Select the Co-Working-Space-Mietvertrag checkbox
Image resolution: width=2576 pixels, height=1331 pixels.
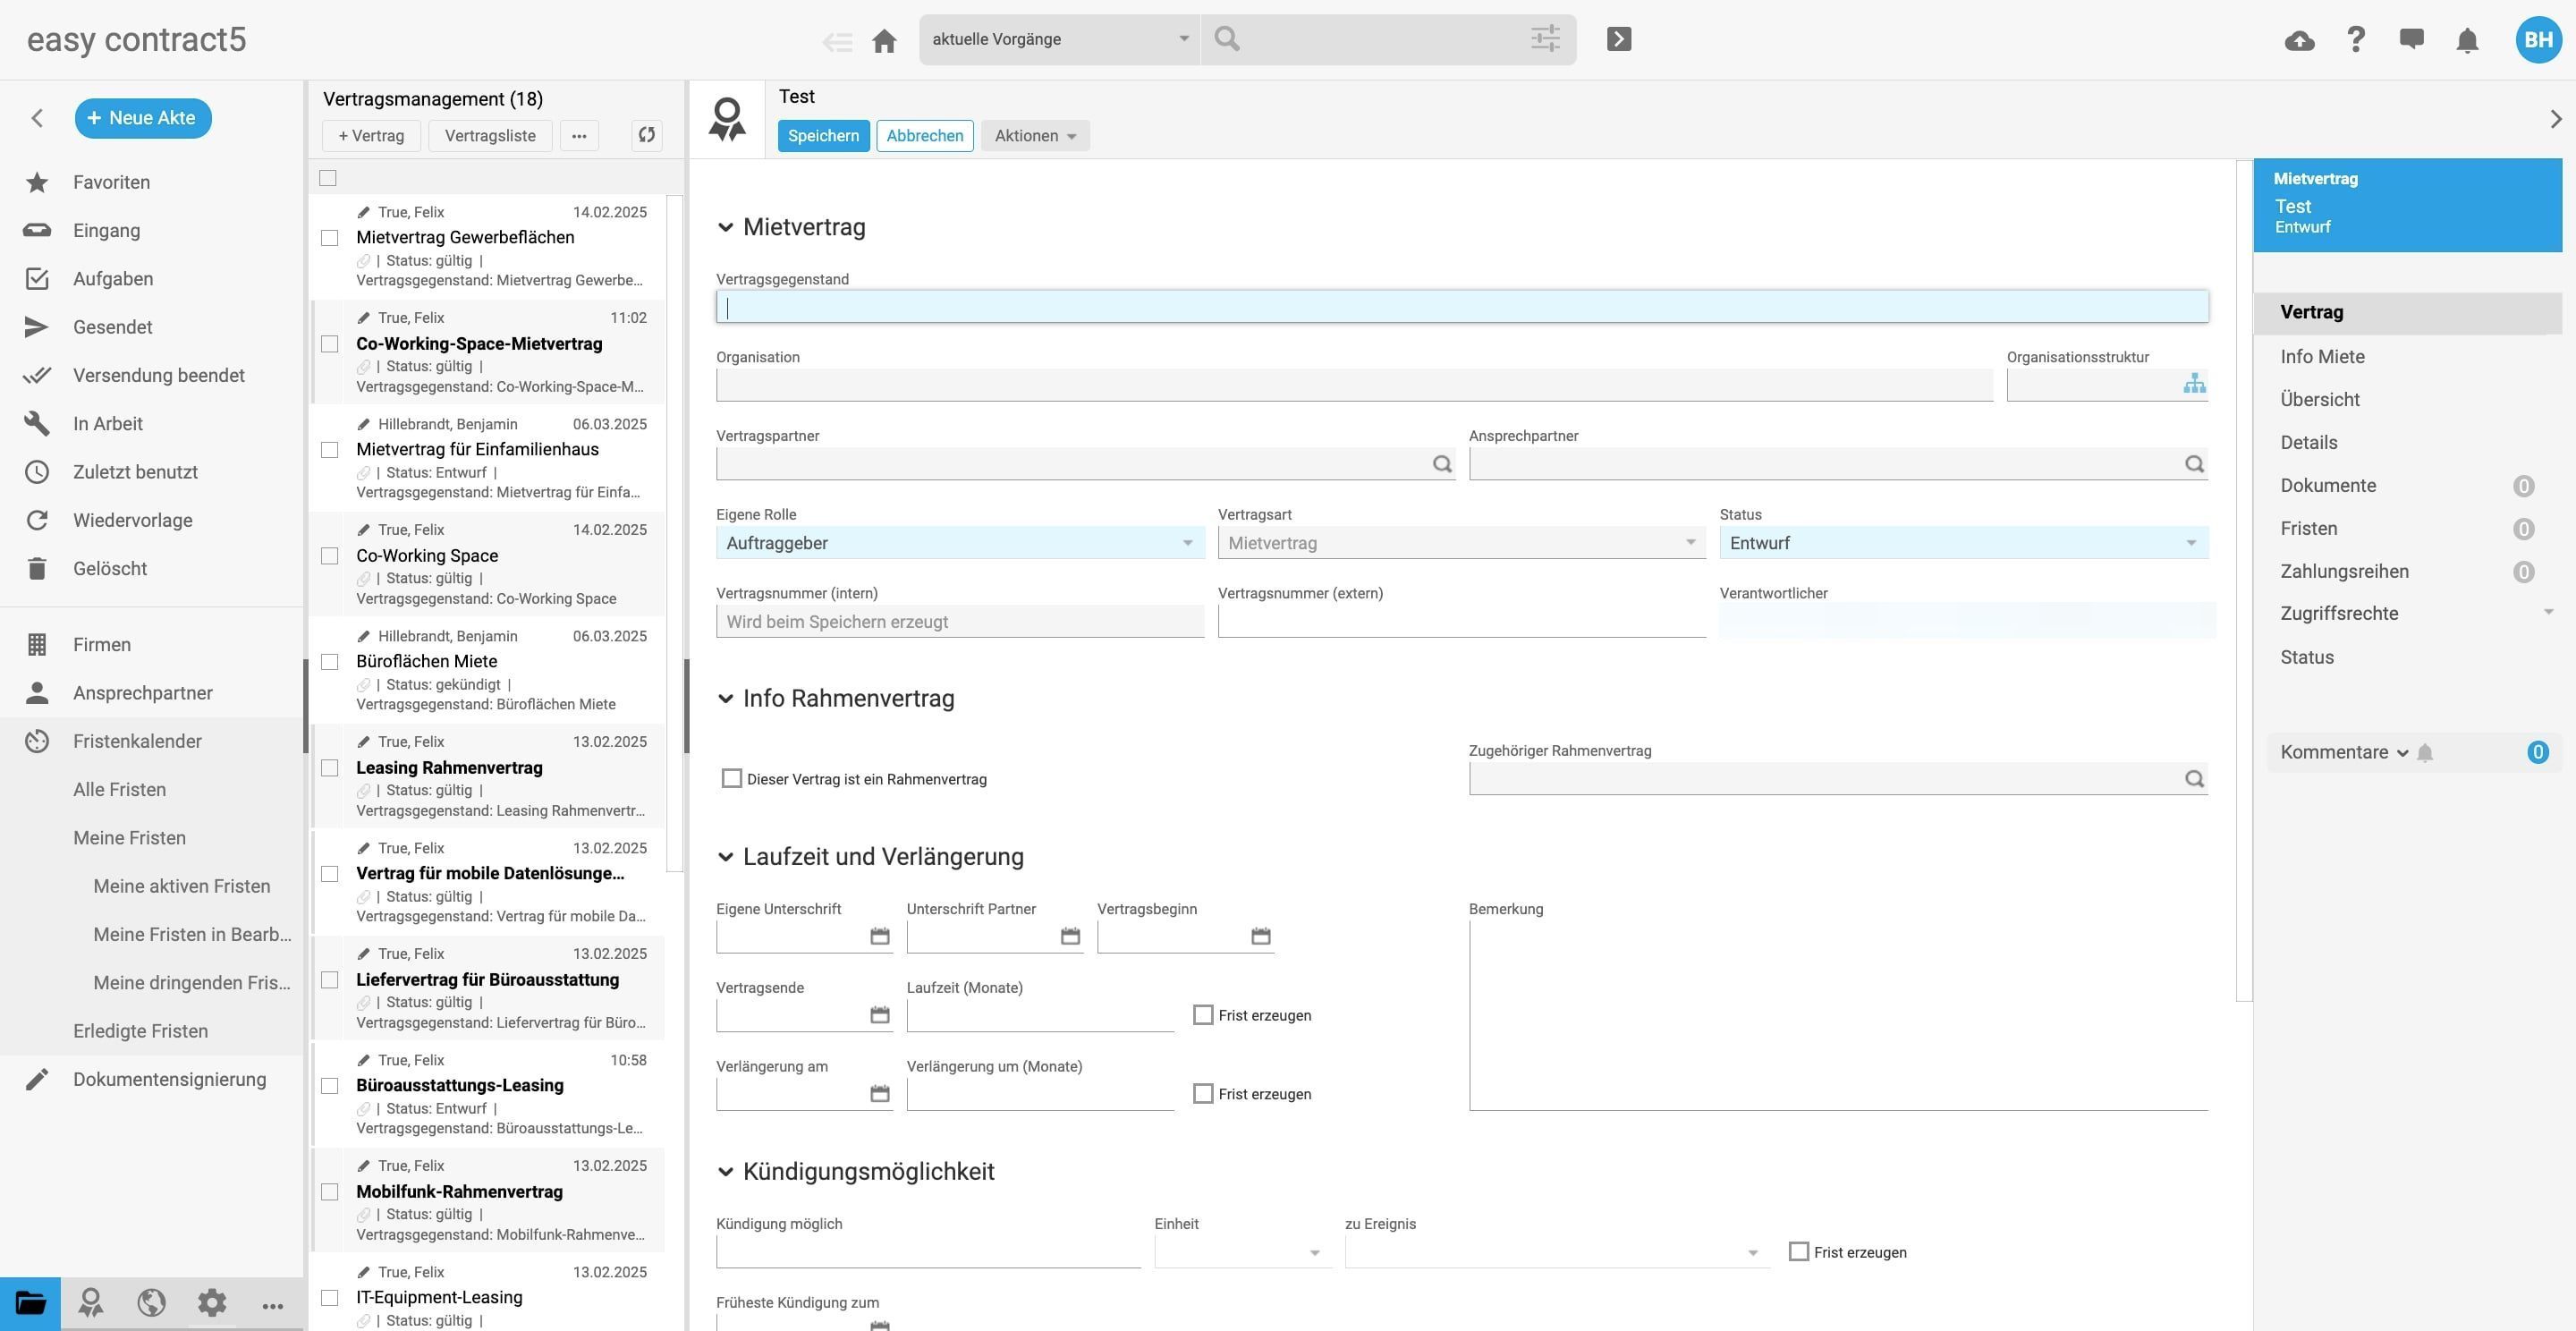point(330,343)
